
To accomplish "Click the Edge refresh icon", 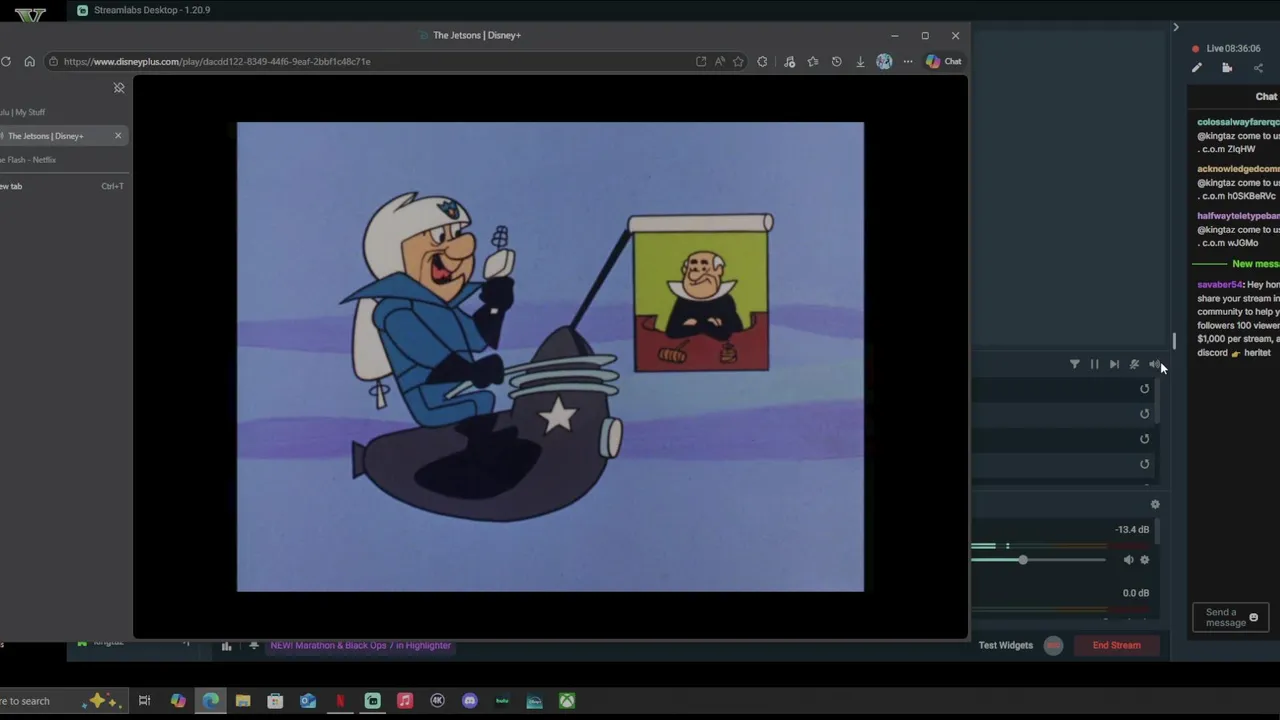I will click(6, 61).
